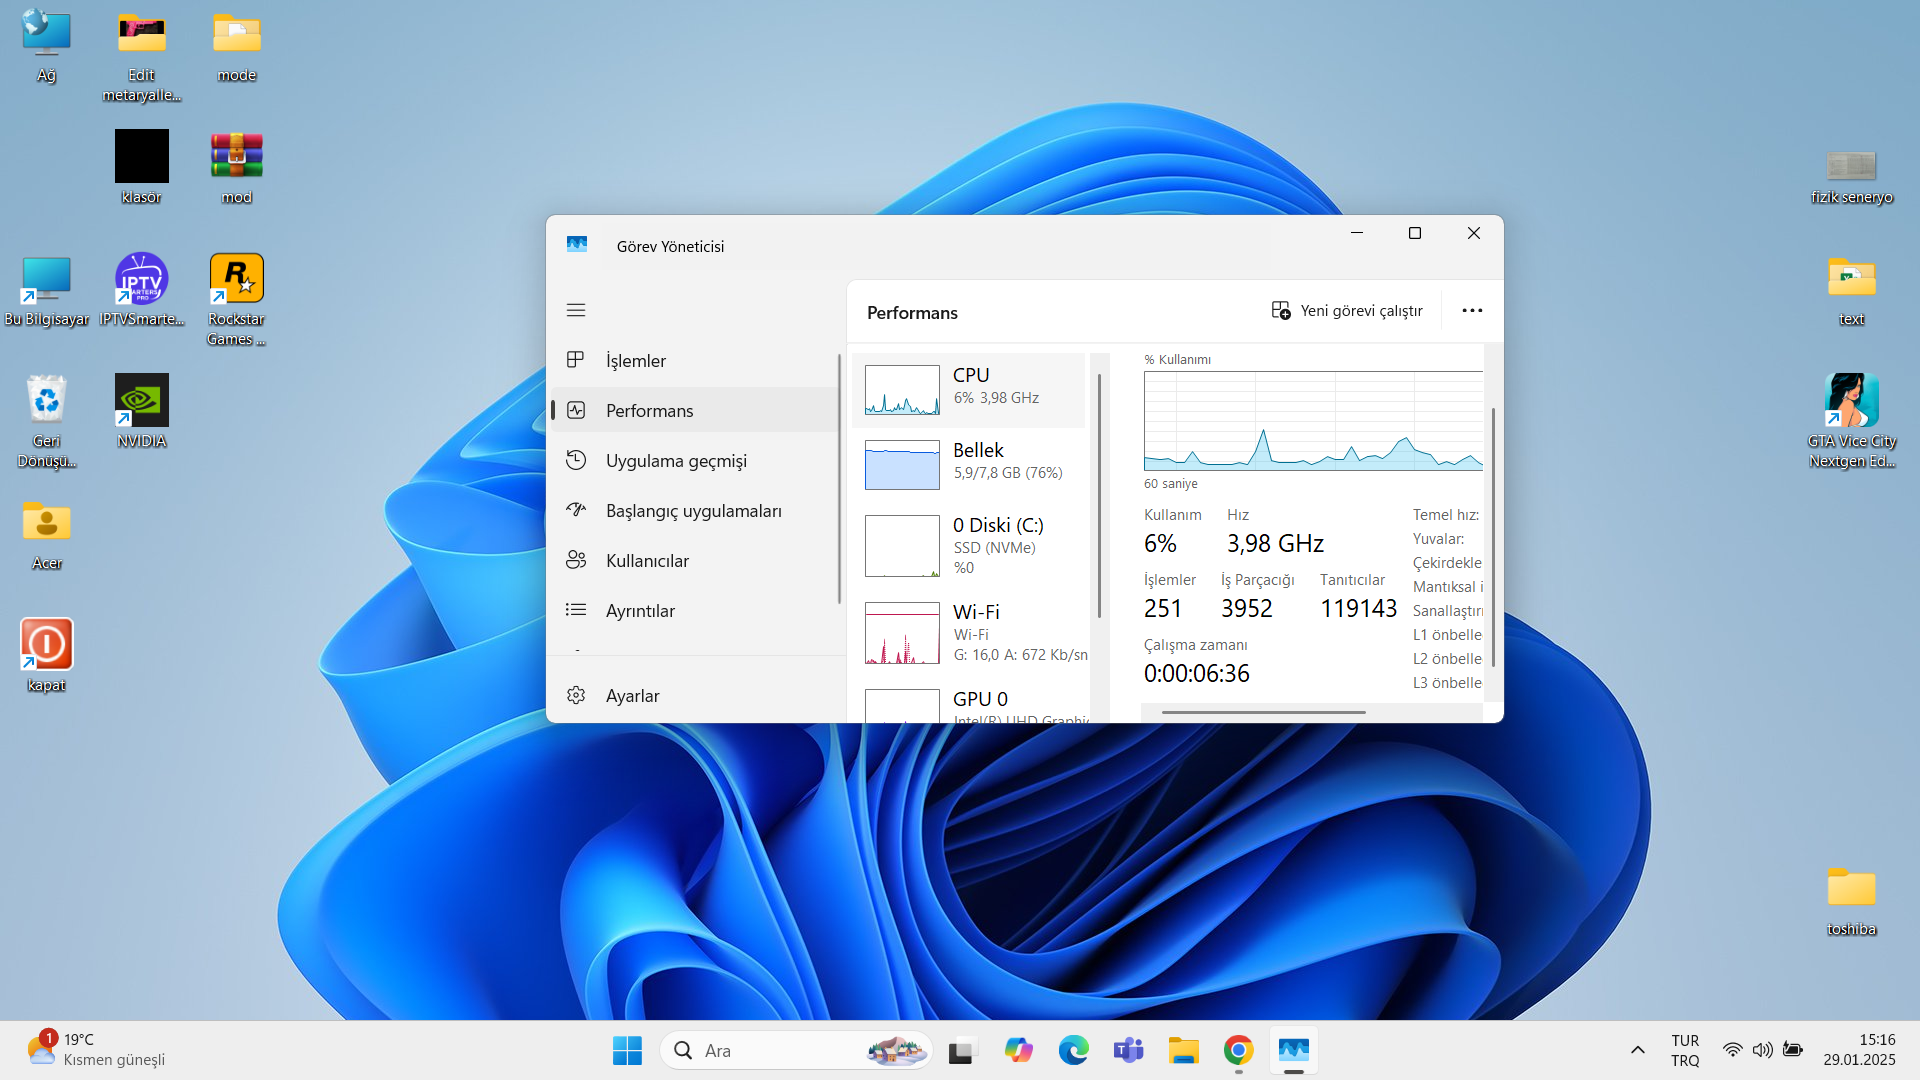This screenshot has height=1080, width=1920.
Task: Expand hidden system tray icons
Action: [1637, 1050]
